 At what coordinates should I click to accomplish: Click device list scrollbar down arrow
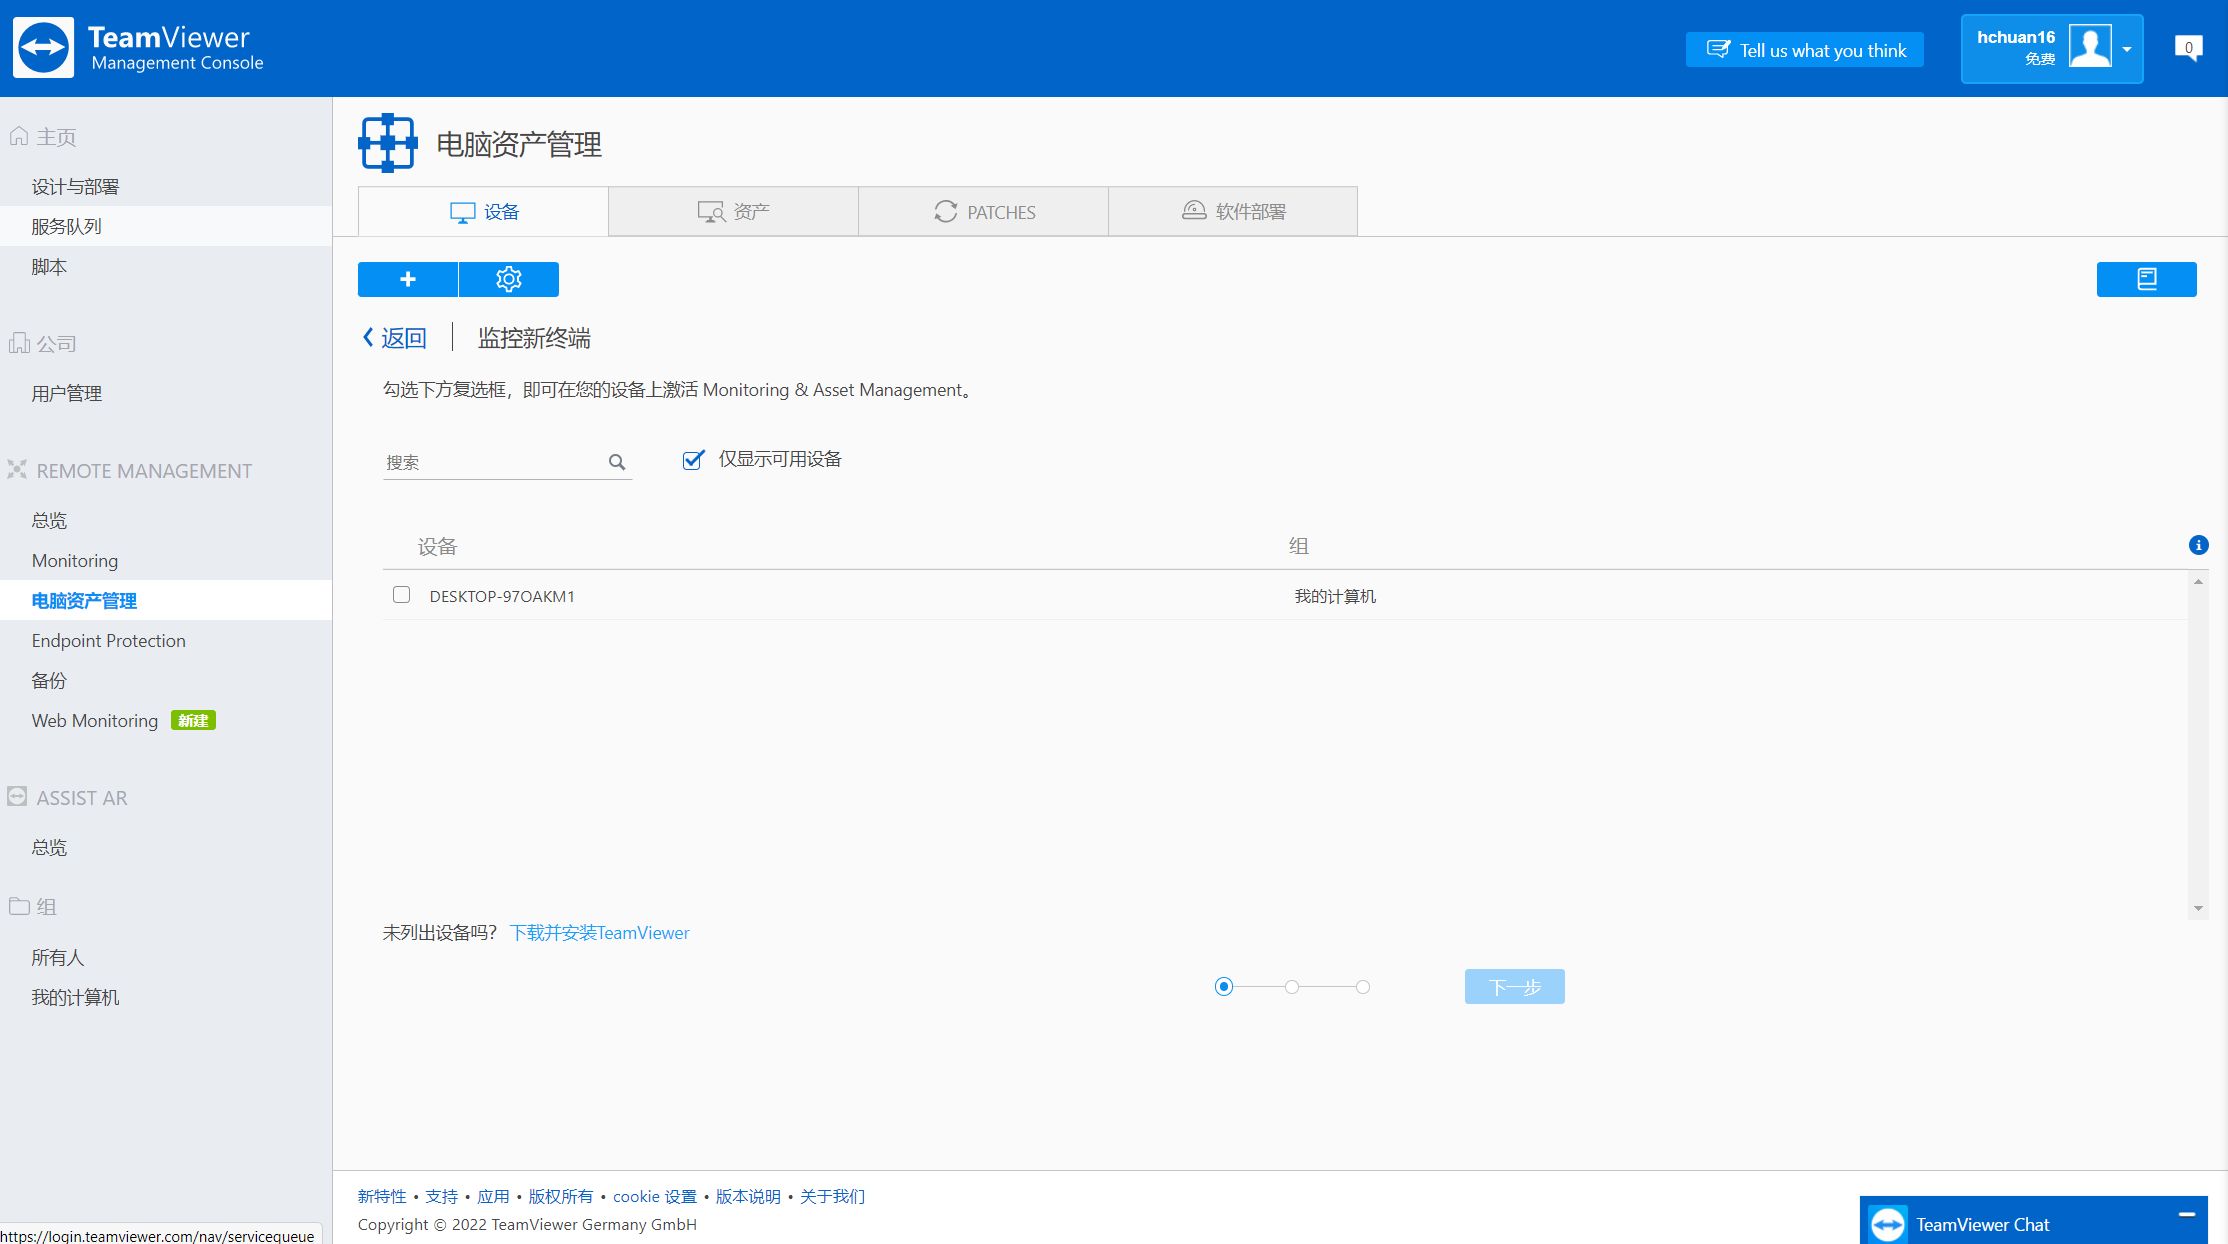(2198, 908)
